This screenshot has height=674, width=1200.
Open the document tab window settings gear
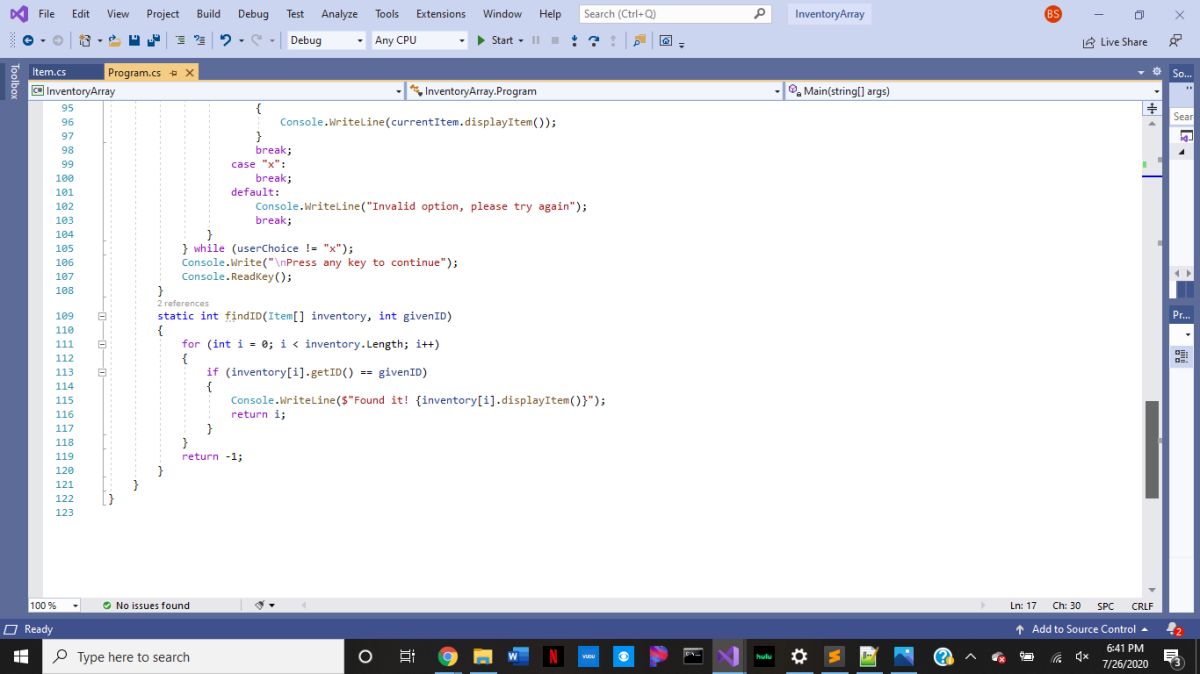click(x=1157, y=72)
